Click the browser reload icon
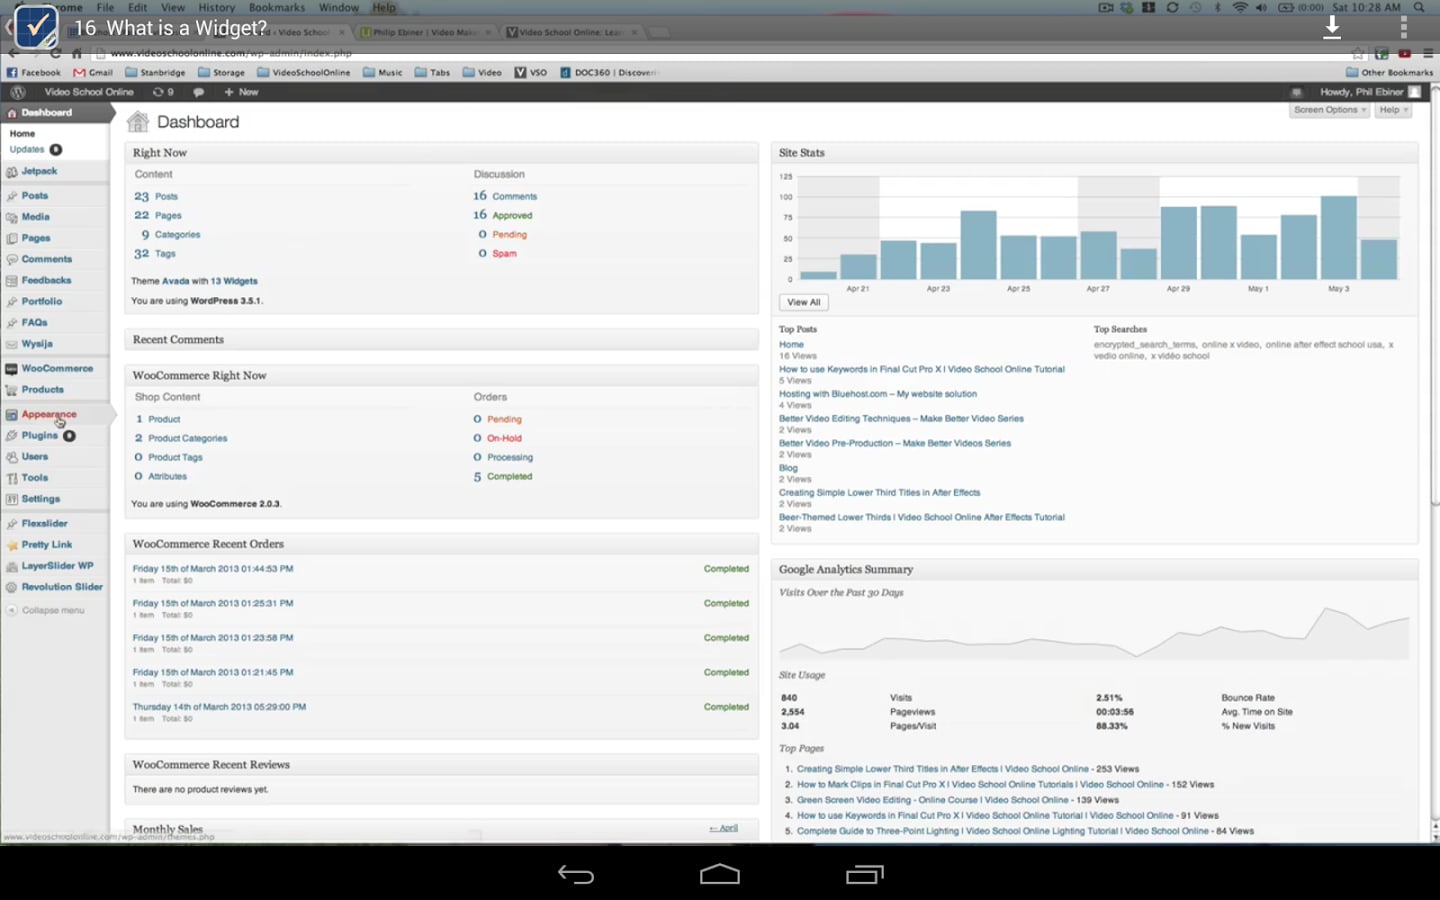1440x900 pixels. pos(56,53)
